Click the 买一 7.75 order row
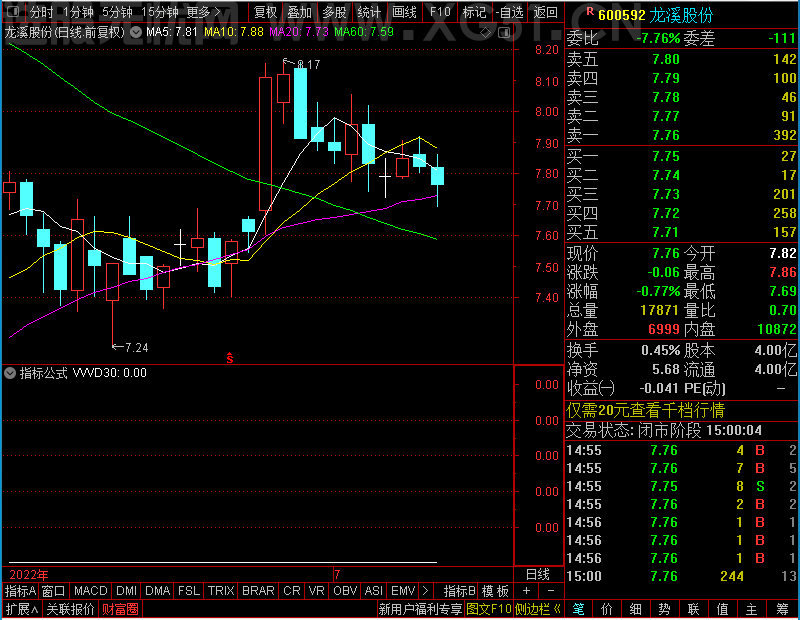The height and width of the screenshot is (620, 800). point(682,156)
